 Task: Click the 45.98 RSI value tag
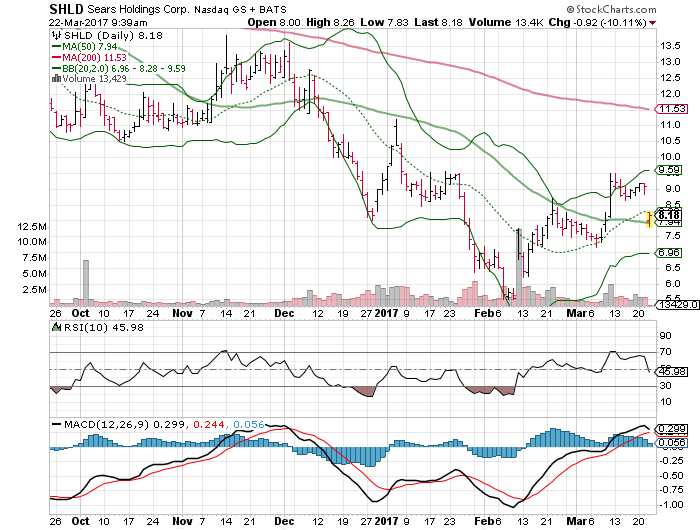click(671, 371)
